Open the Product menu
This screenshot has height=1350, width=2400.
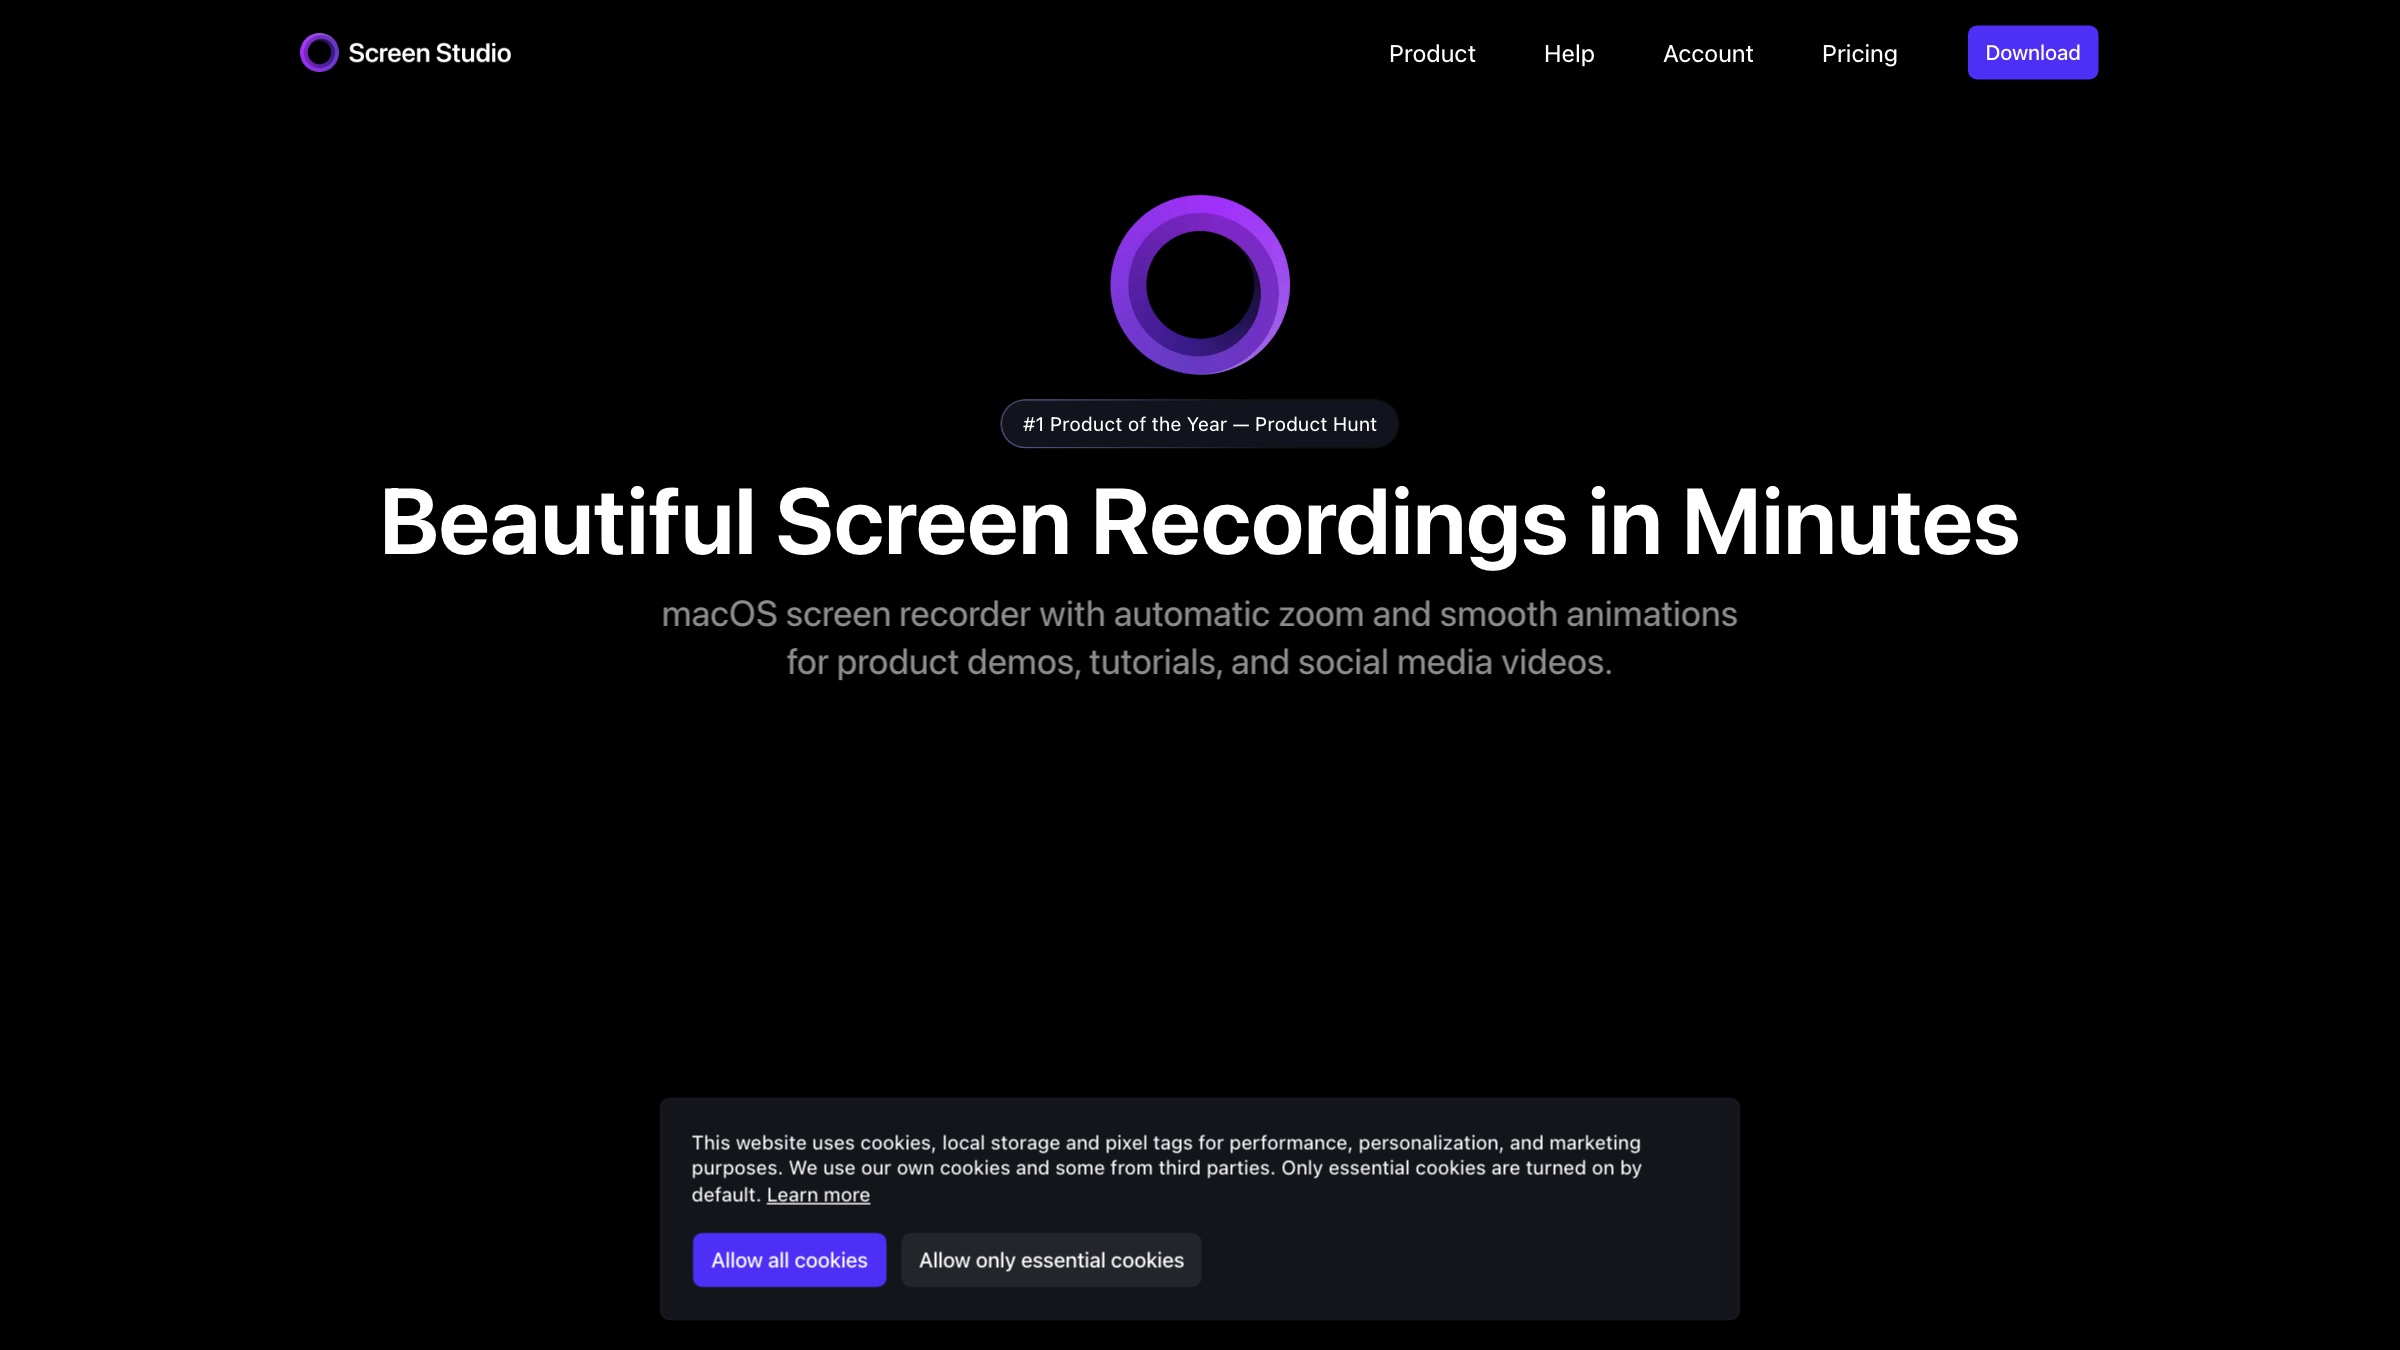coord(1432,54)
